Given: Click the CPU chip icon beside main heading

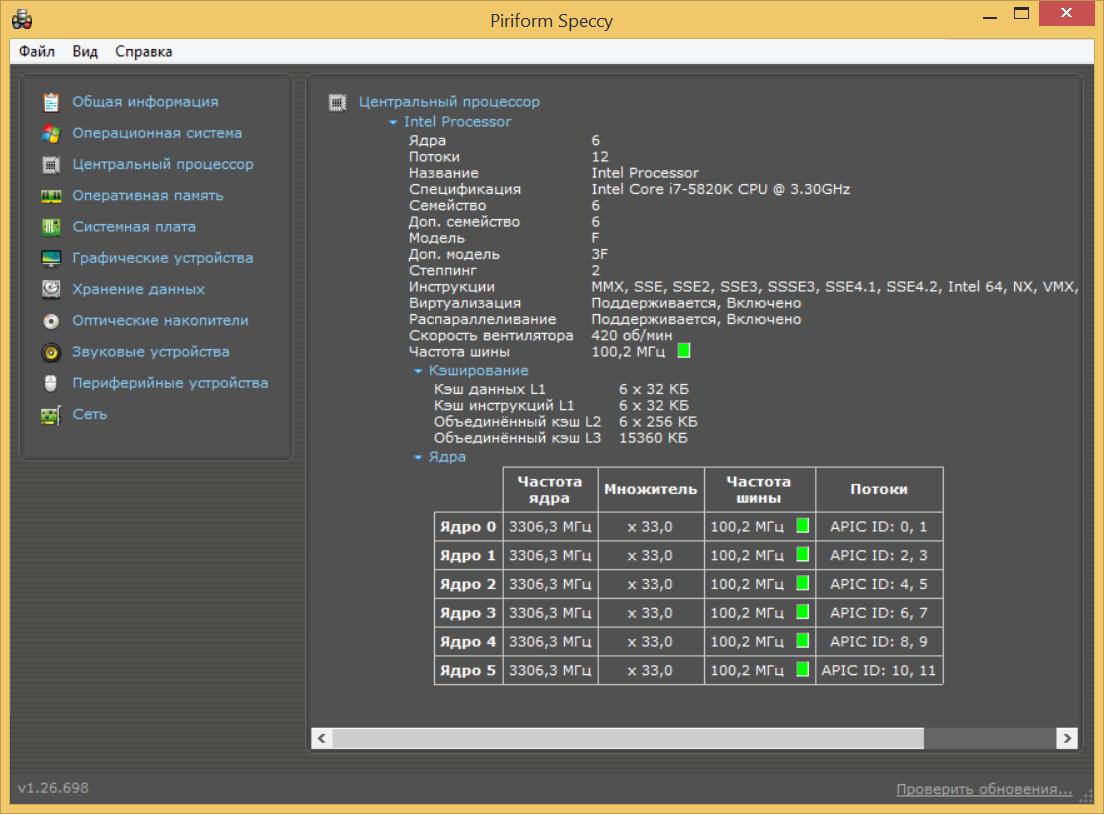Looking at the screenshot, I should pos(337,103).
